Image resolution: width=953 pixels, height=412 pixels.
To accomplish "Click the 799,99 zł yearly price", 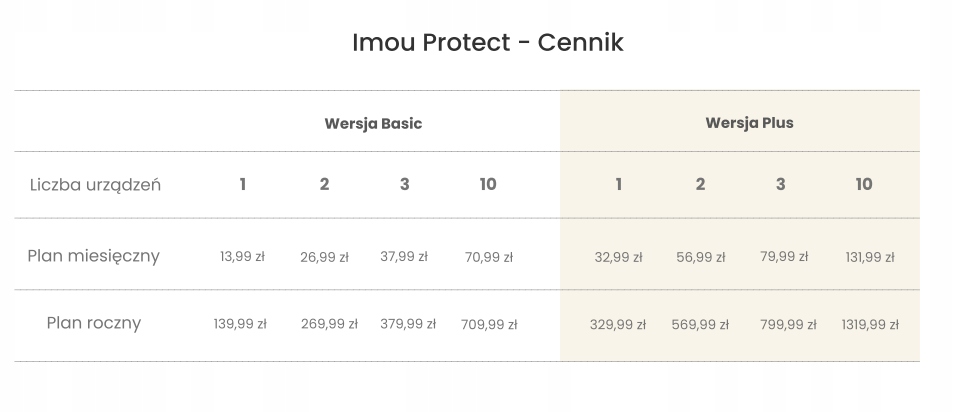I will coord(788,325).
